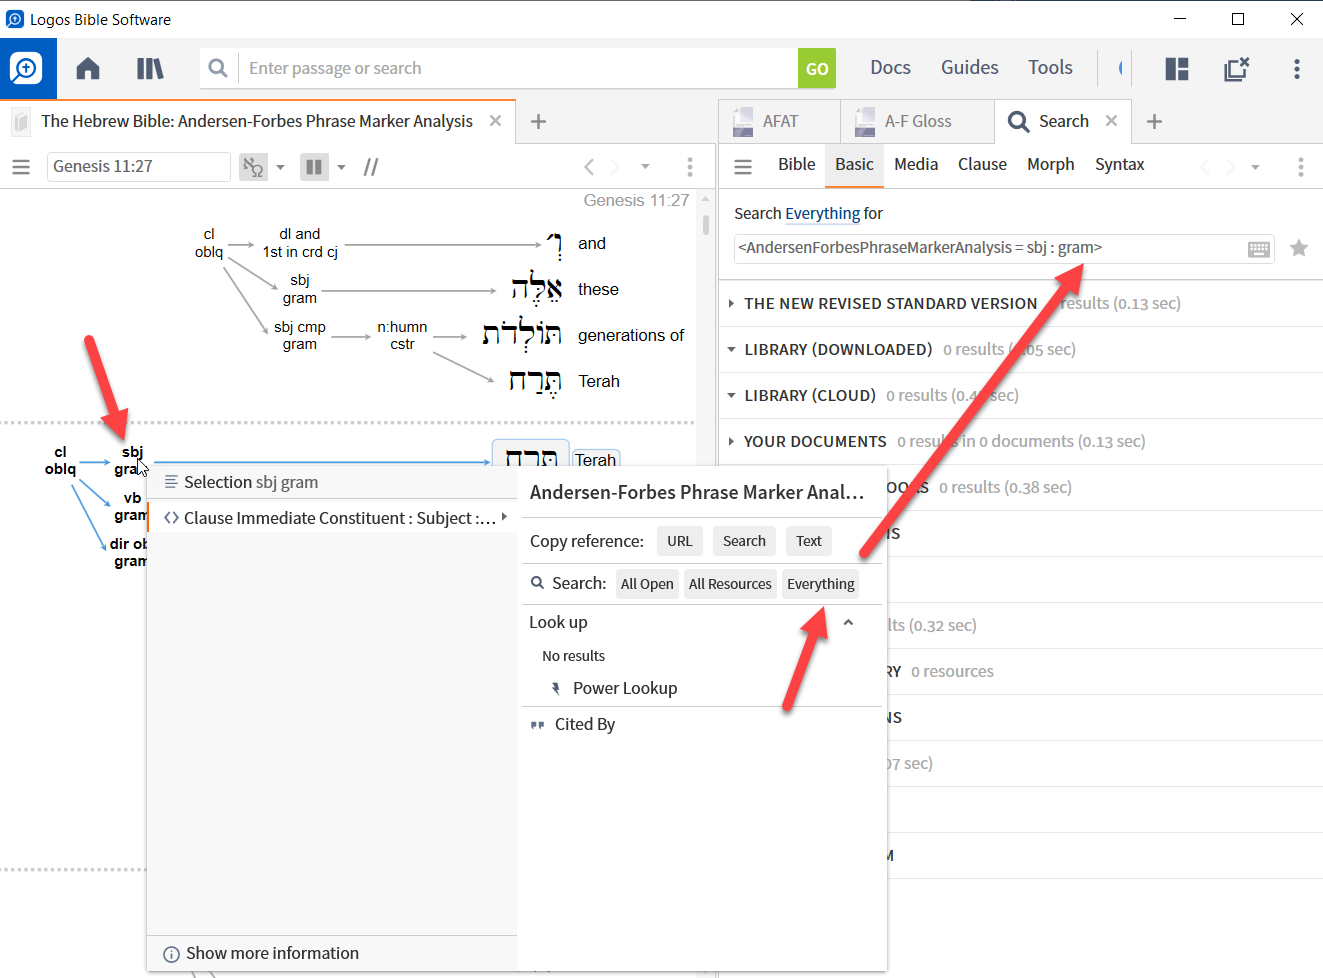Copy reference as Text
1323x978 pixels.
click(809, 541)
